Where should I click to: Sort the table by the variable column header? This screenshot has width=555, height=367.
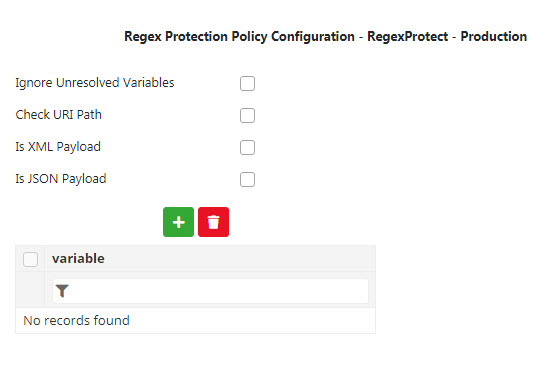(x=78, y=259)
